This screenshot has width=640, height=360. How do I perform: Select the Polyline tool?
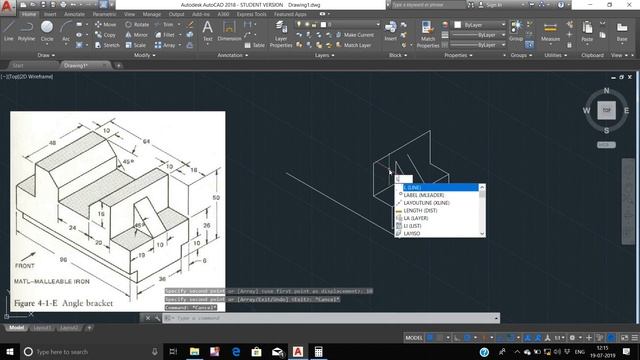[x=26, y=31]
